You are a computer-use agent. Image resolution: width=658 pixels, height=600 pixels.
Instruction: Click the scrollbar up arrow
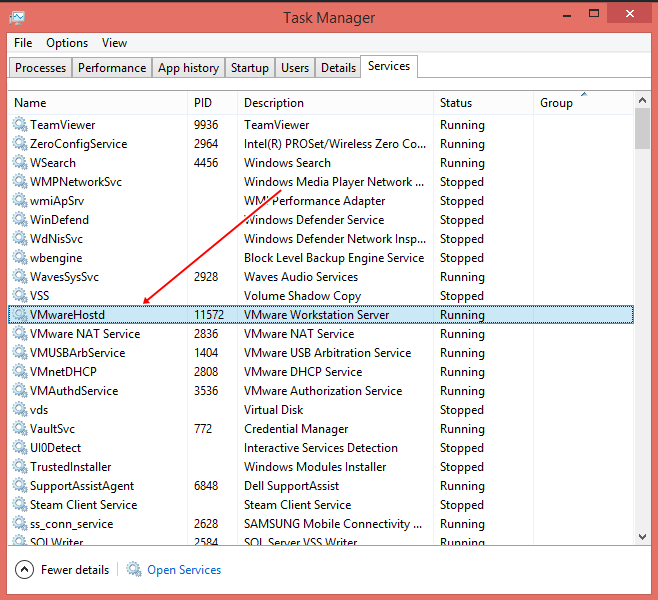click(642, 100)
